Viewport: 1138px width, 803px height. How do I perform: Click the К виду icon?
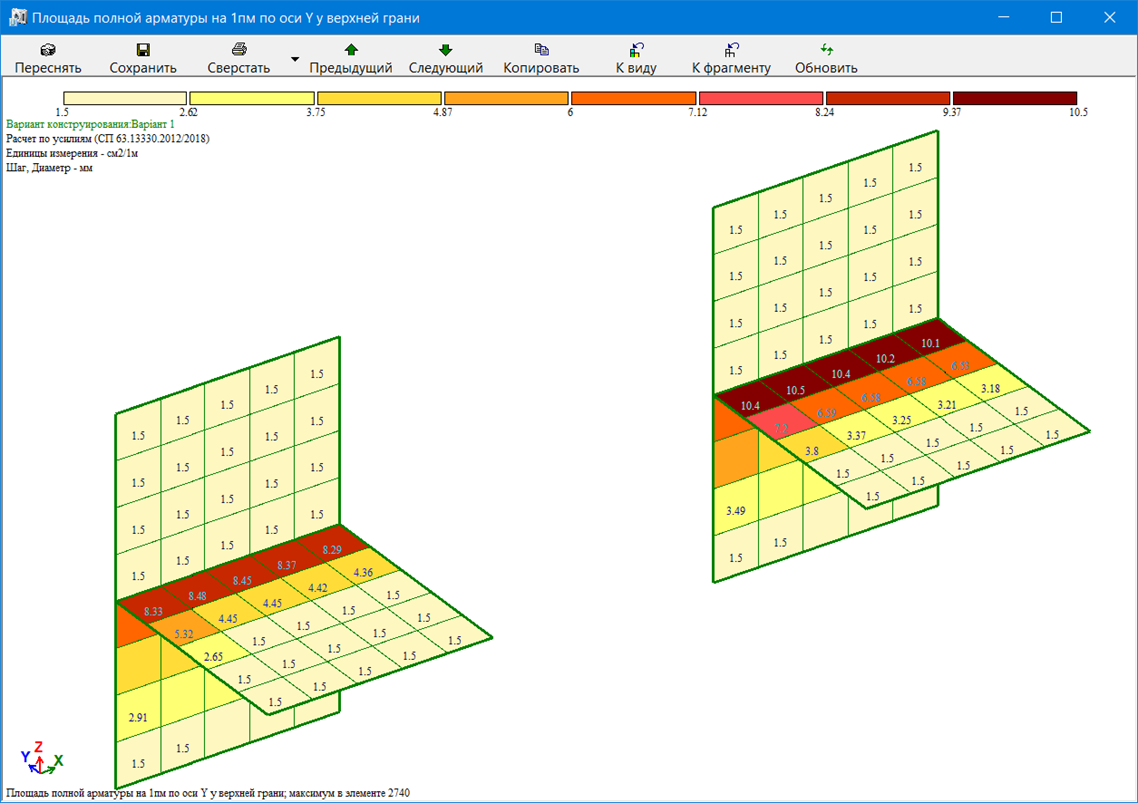[636, 49]
